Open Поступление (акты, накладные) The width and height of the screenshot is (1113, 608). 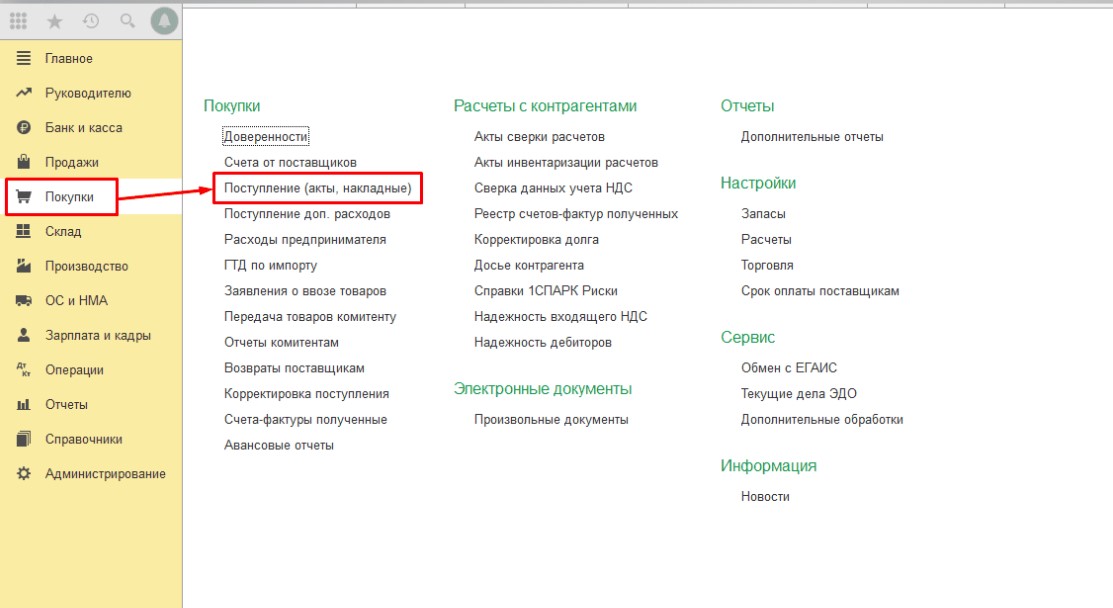318,188
